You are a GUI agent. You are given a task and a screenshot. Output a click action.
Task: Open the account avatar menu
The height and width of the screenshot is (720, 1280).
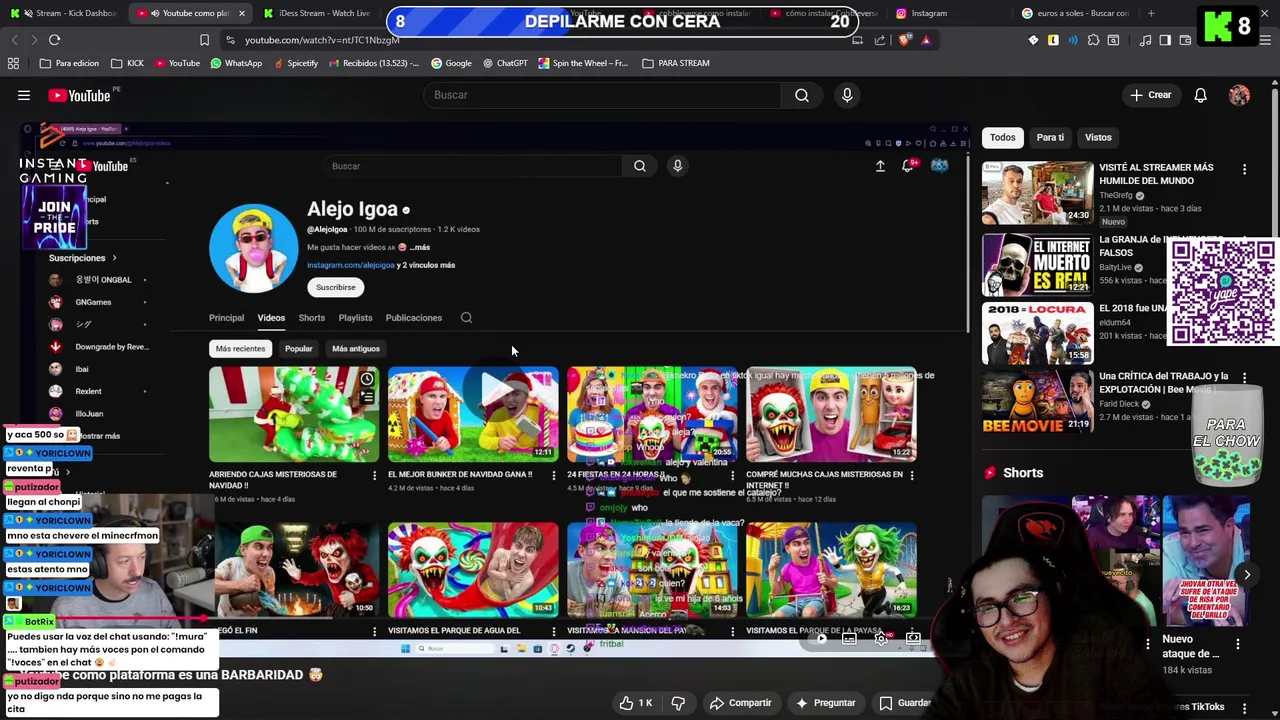[1239, 95]
